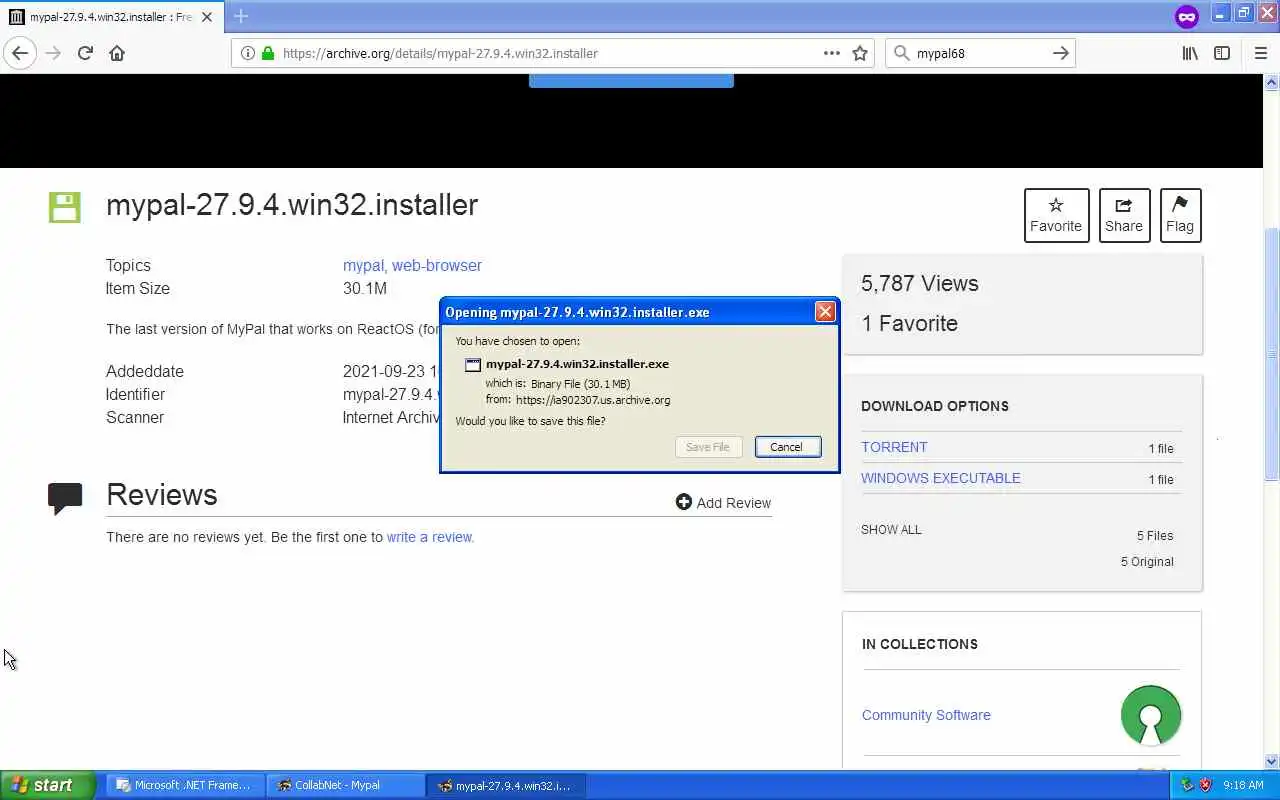Click the purple private browsing mask icon
Image resolution: width=1280 pixels, height=800 pixels.
(1187, 16)
